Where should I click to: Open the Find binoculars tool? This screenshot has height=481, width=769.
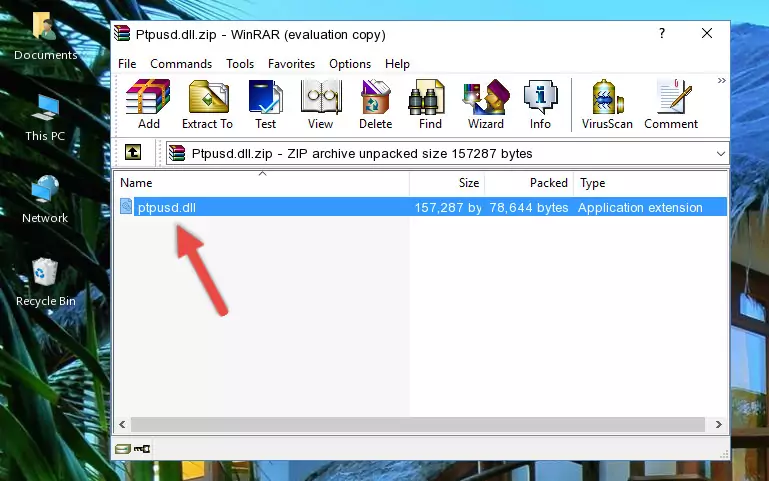[430, 104]
